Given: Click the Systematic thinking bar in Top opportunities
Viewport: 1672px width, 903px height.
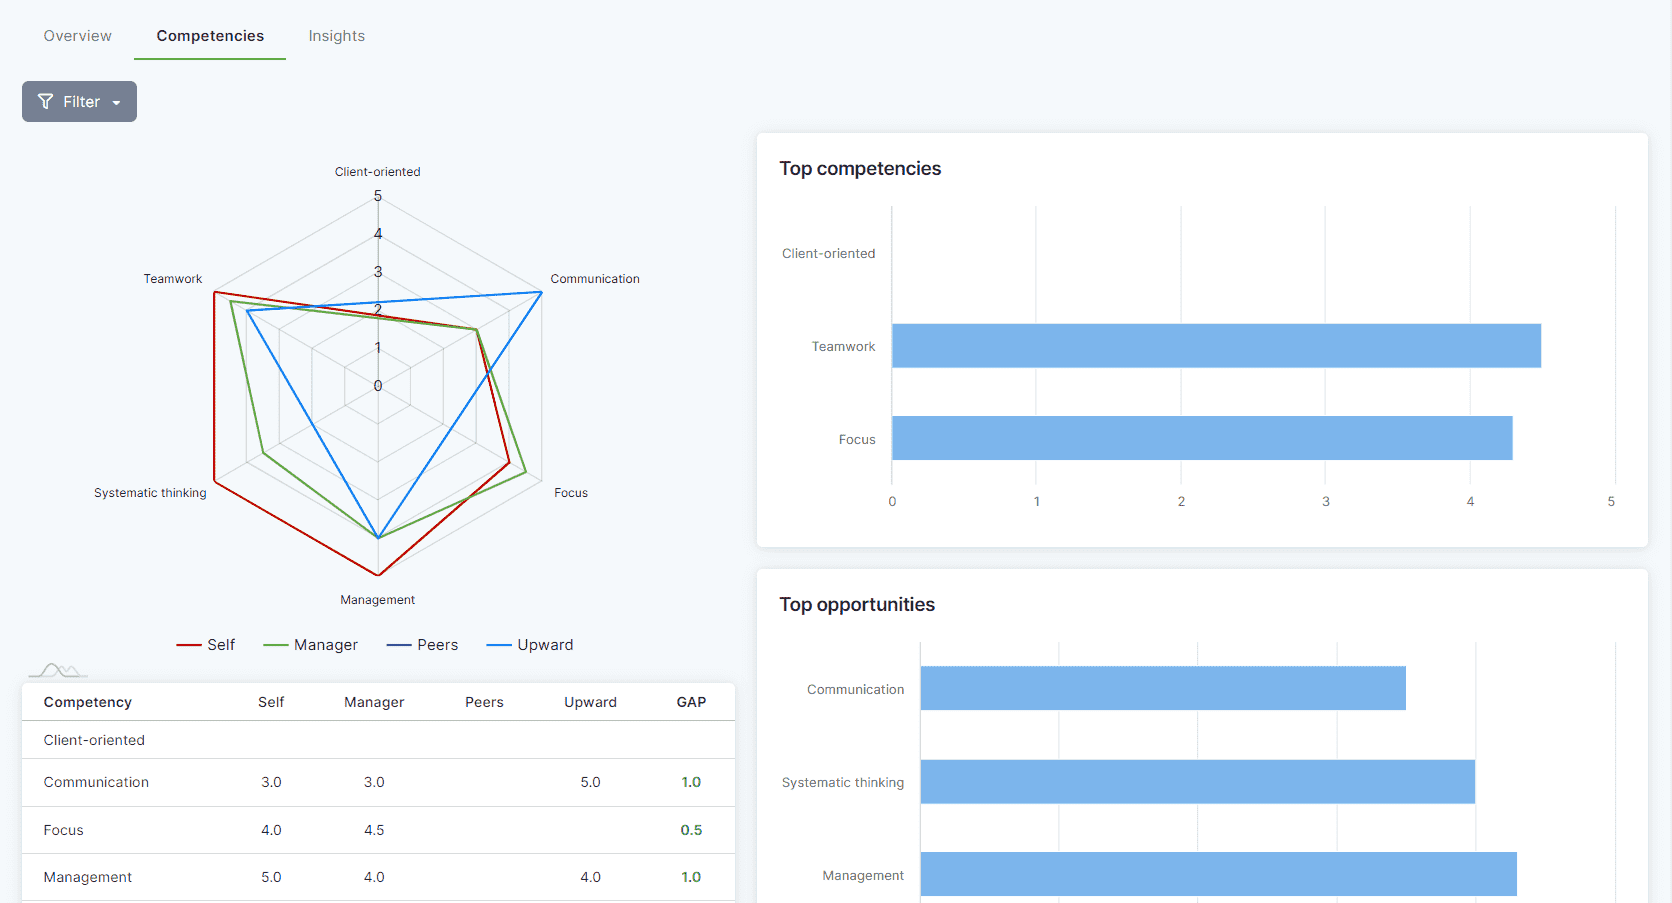Looking at the screenshot, I should [1197, 782].
